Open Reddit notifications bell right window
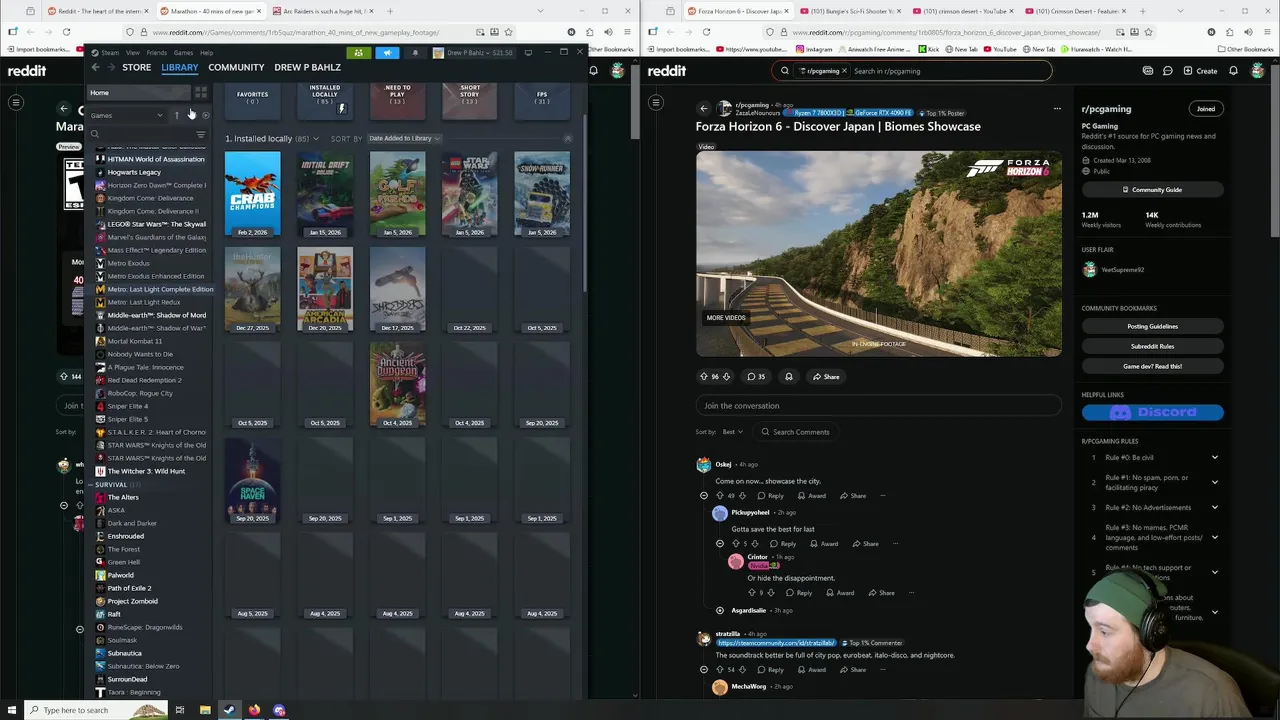Screen dimensions: 1280x720 (x=1233, y=71)
